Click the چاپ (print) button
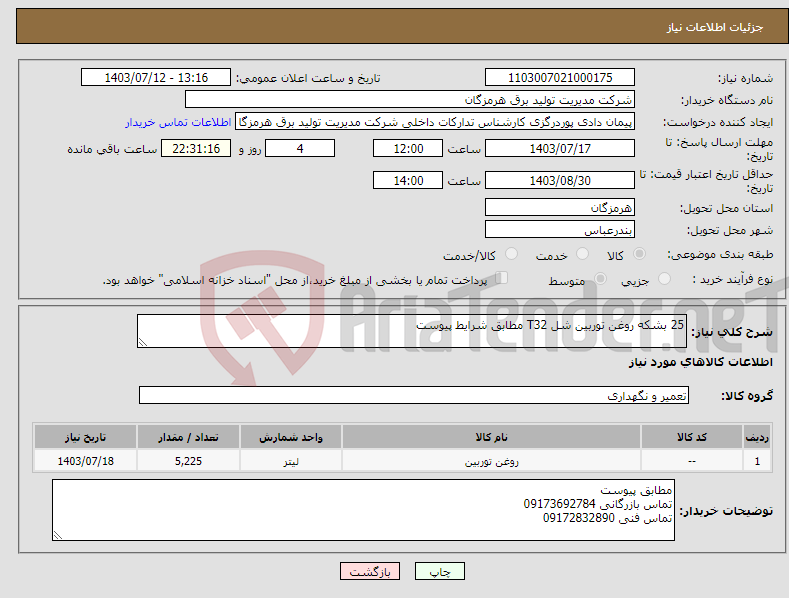 [x=439, y=571]
